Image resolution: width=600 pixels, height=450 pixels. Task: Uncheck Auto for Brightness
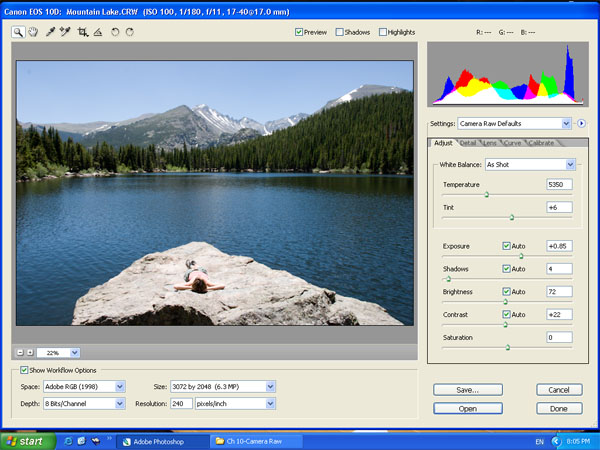pos(506,292)
